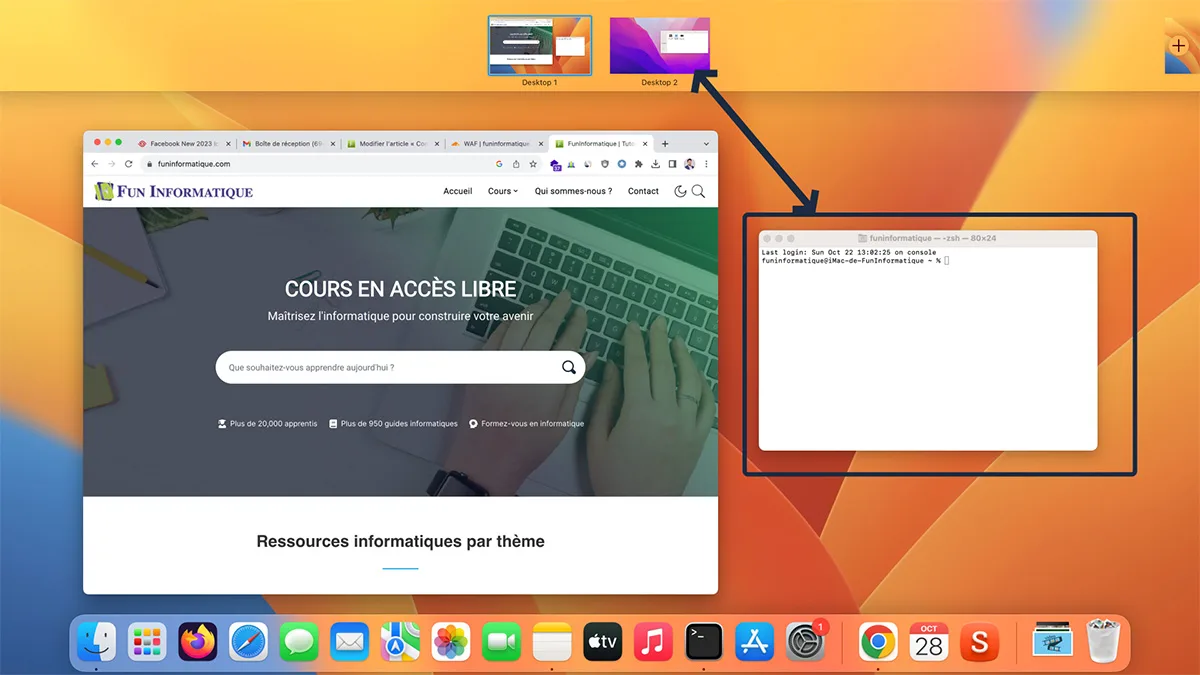Switch to the Modifier l'article tab

point(392,144)
